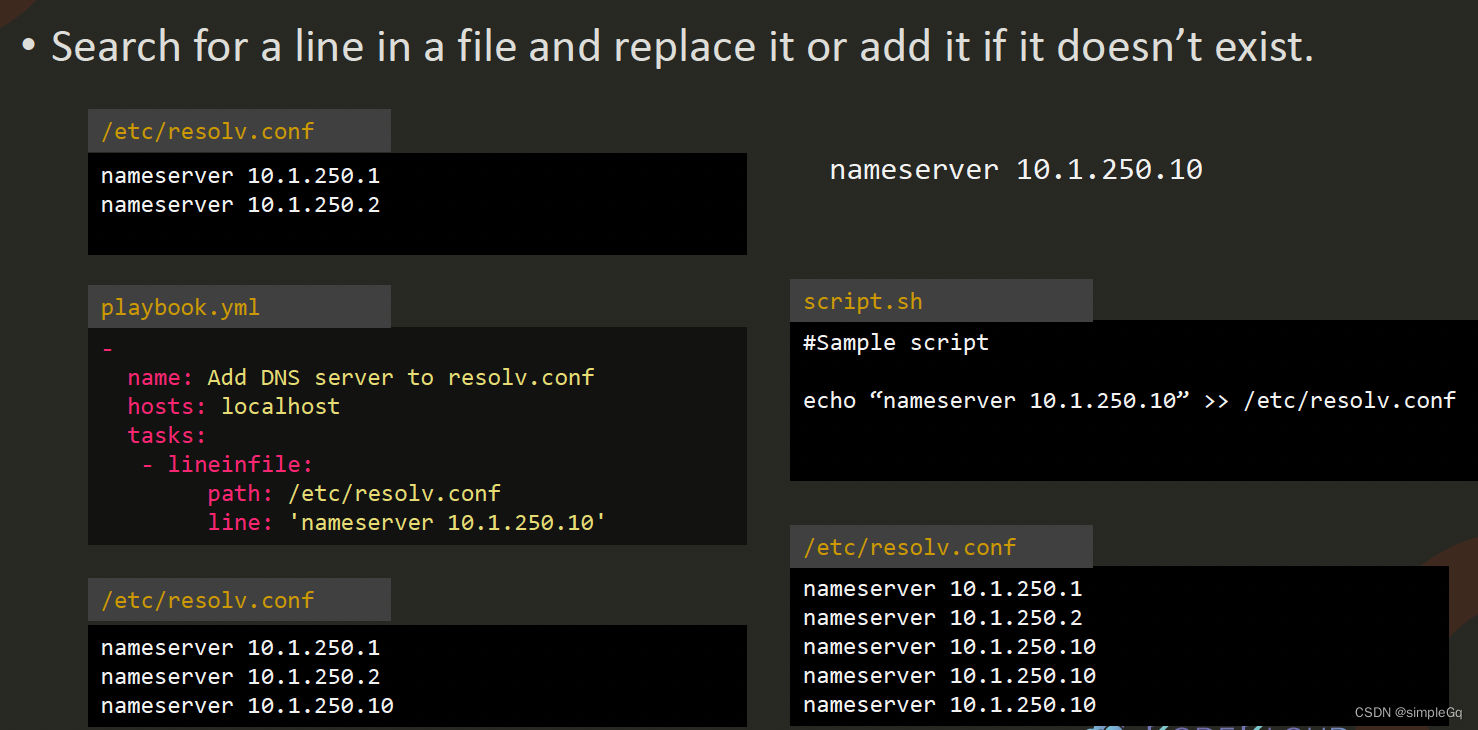The image size is (1478, 730).
Task: Click the /etc/resolv.conf header above playbook.yml
Action: point(239,131)
